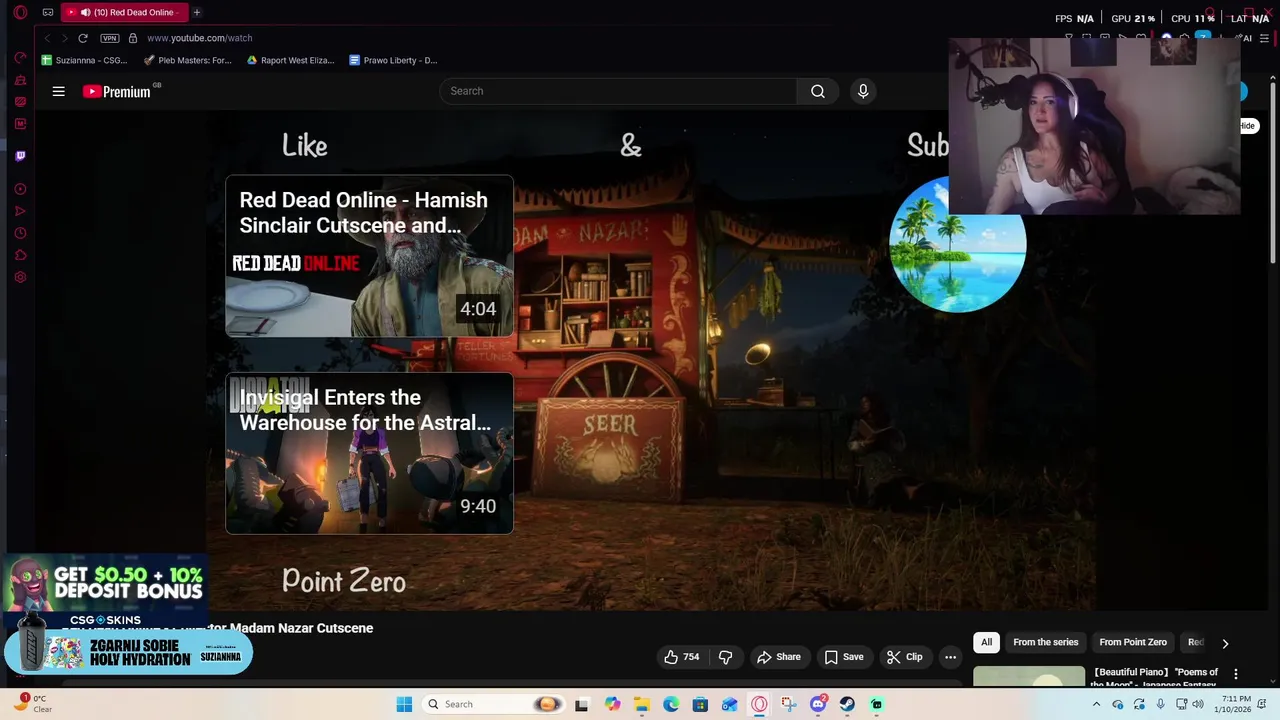Select the Red Dead Online tab
Viewport: 1280px width, 720px height.
point(124,12)
